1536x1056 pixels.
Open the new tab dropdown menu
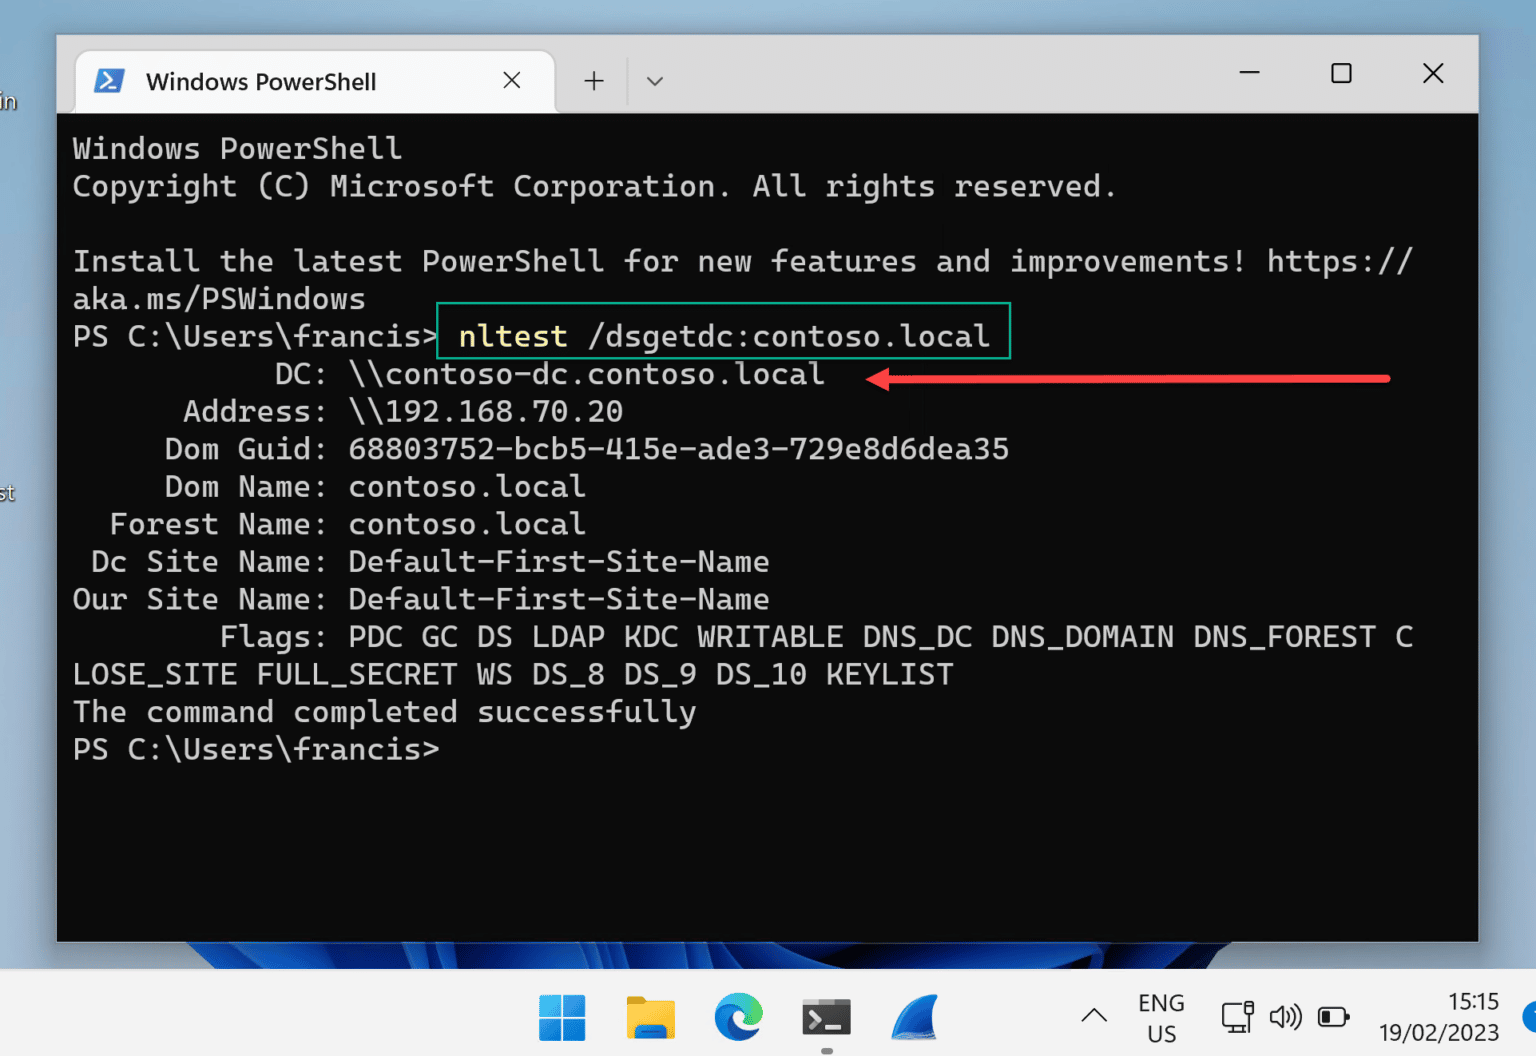[655, 80]
